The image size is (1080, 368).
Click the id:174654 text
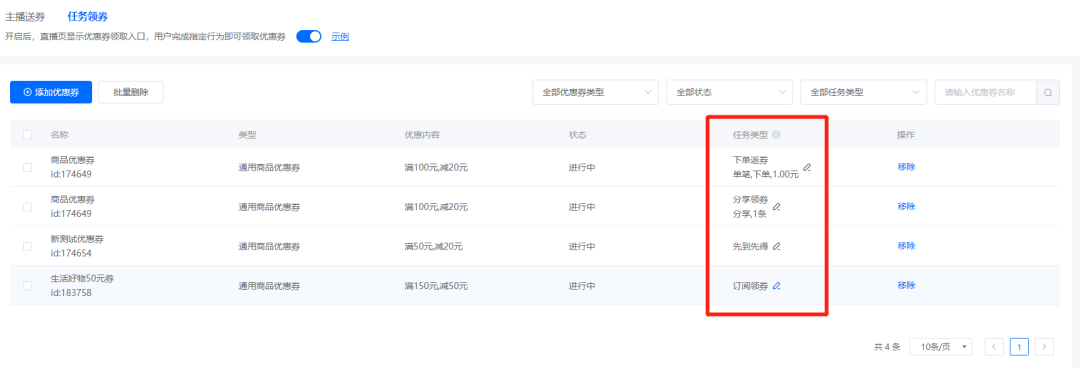point(71,254)
